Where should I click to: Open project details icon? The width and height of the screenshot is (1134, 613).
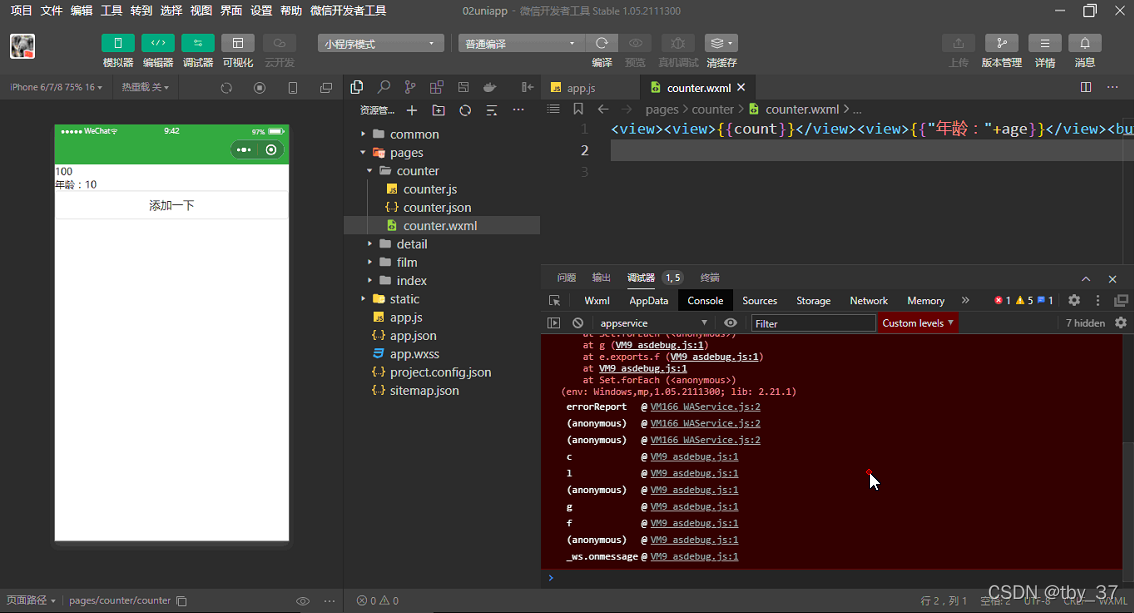[1045, 43]
